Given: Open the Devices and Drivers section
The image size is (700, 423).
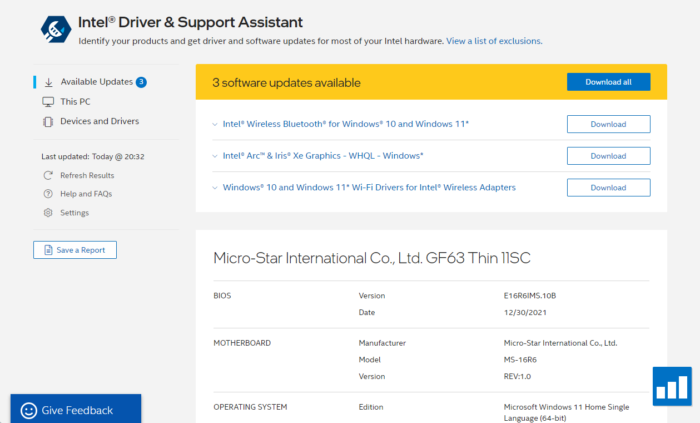Looking at the screenshot, I should (99, 122).
